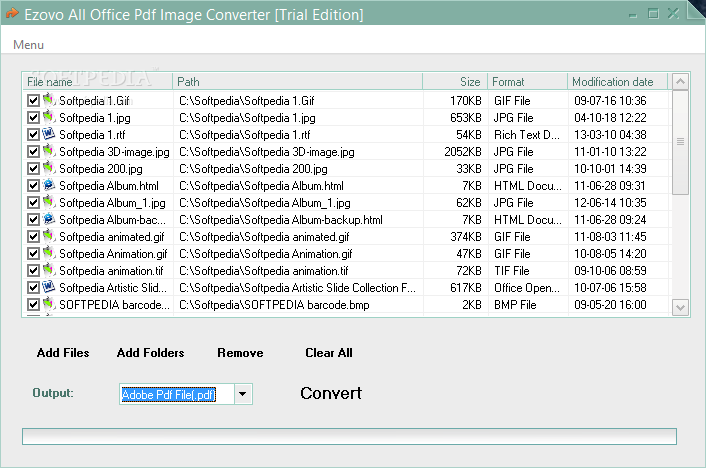Click the Softpedia animation.tif file icon
Screen dimensions: 706x468
[49, 270]
